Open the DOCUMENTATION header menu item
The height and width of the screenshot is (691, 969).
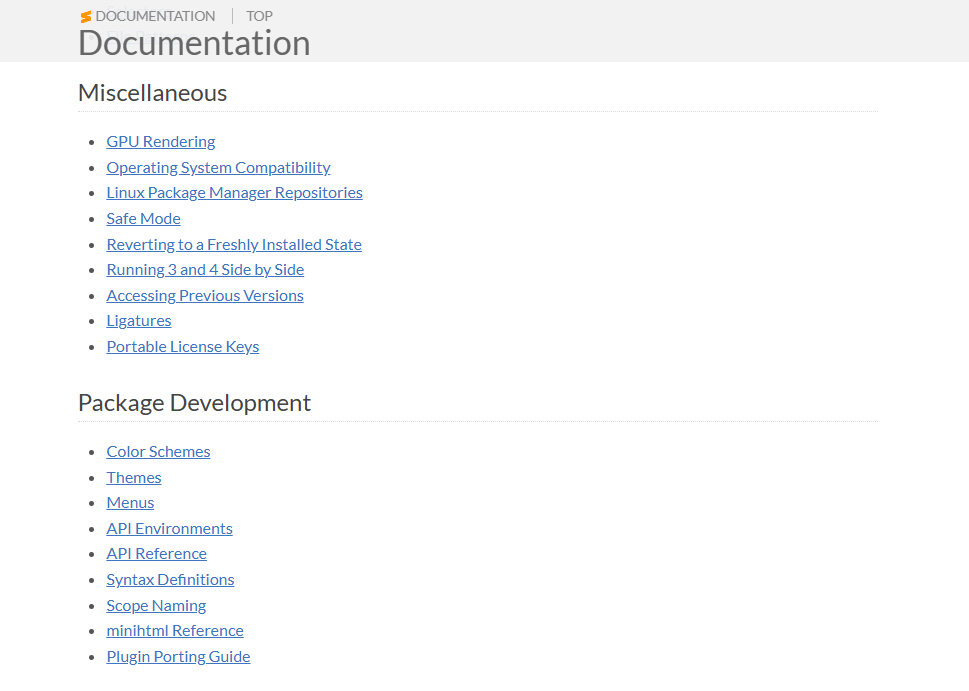155,16
